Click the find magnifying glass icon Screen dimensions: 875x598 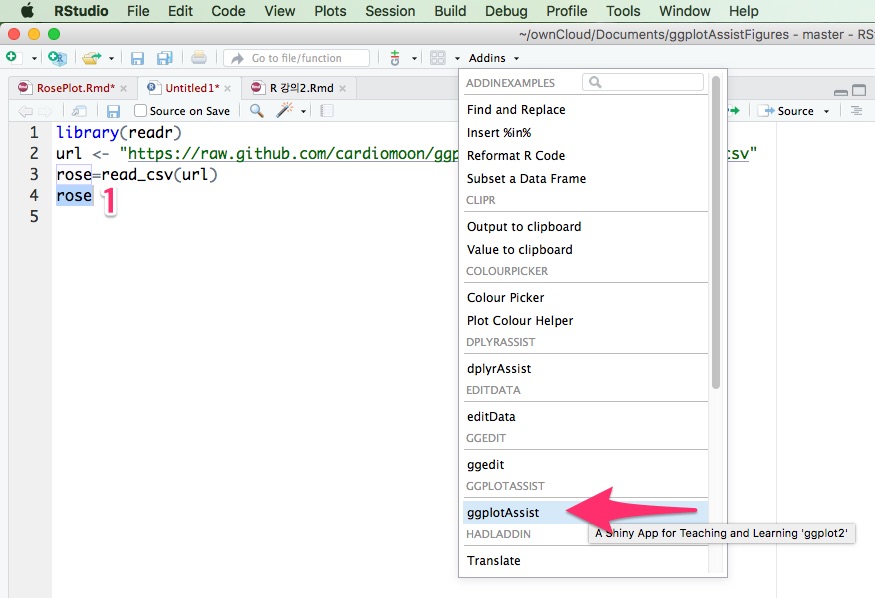(257, 110)
